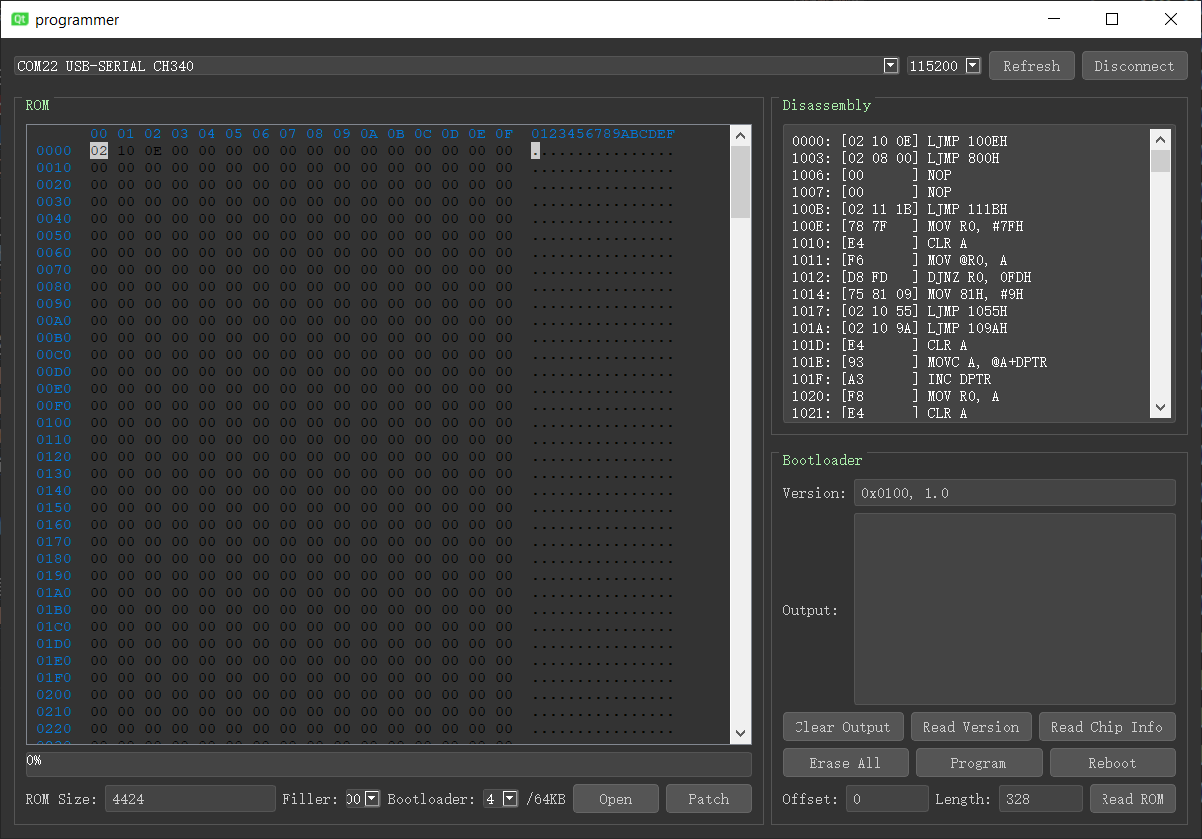Click the Reboot button
Screen dimensions: 1202x839
pyautogui.click(x=1112, y=763)
